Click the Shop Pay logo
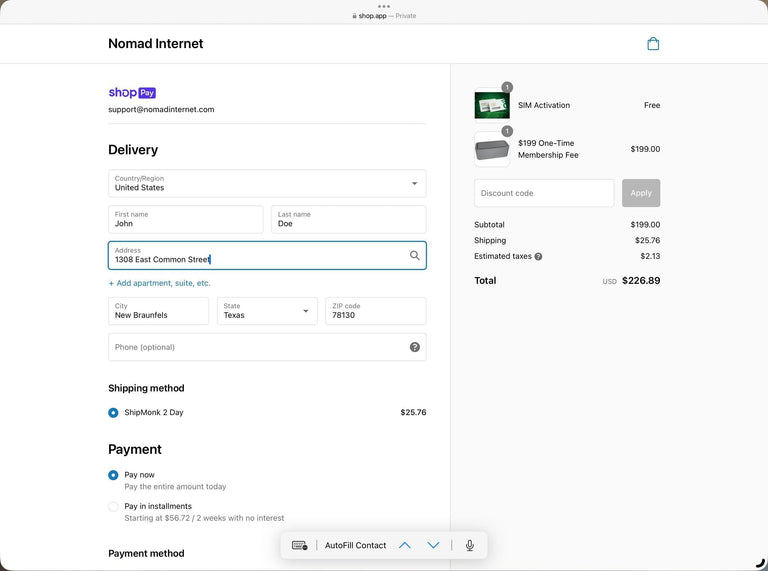The width and height of the screenshot is (768, 571). tap(132, 93)
